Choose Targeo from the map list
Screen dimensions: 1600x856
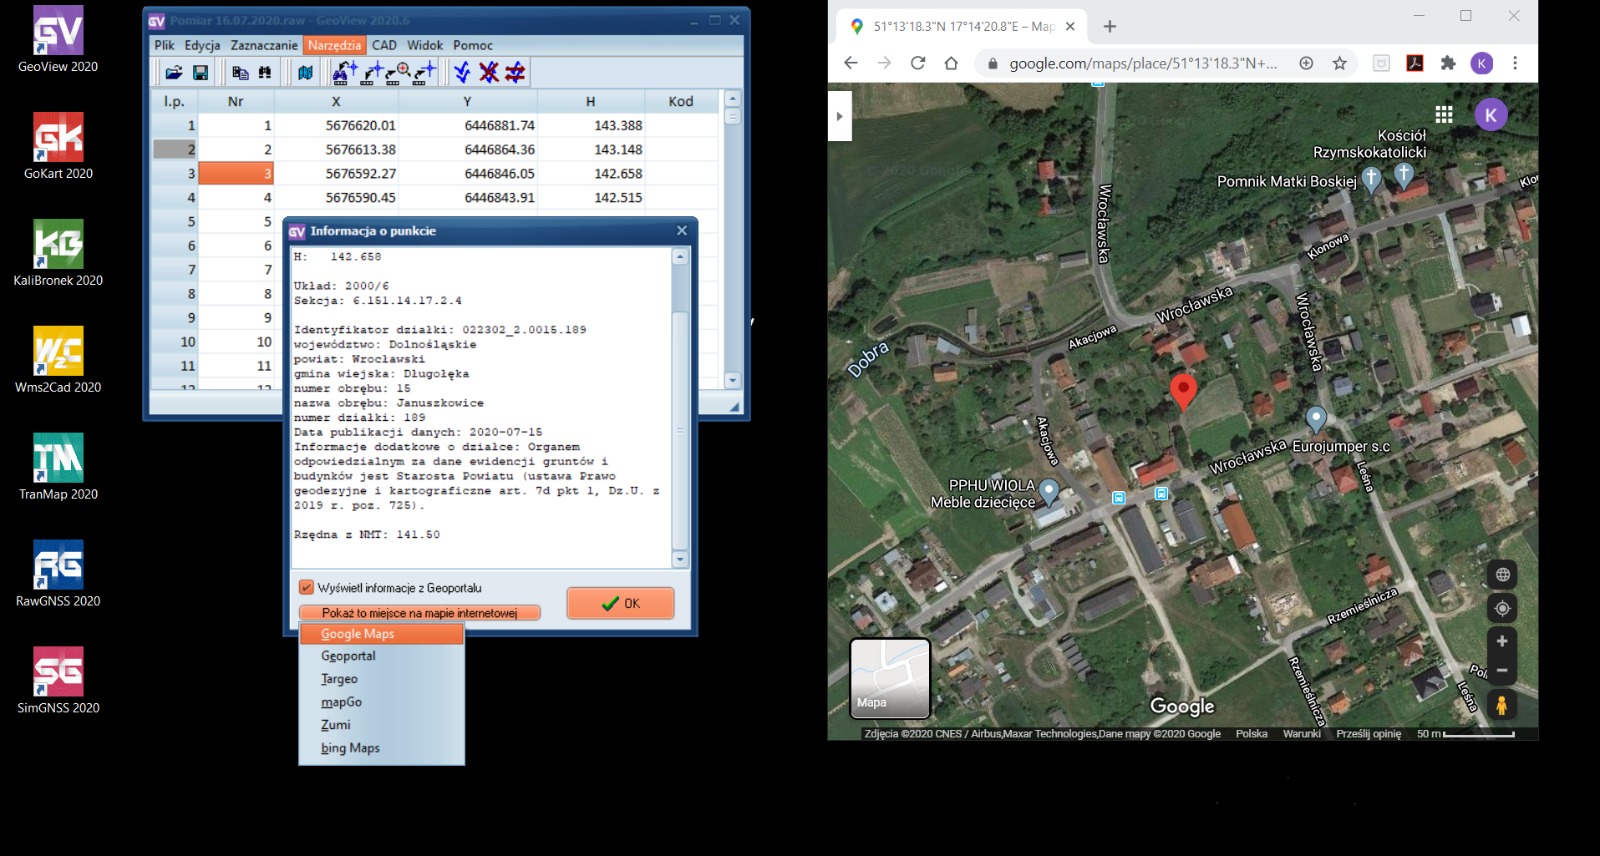(382, 679)
